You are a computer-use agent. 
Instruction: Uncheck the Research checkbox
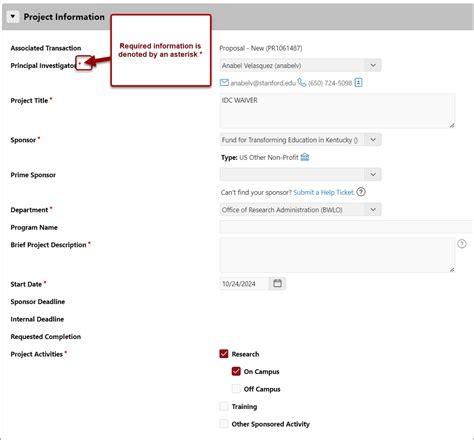click(224, 354)
